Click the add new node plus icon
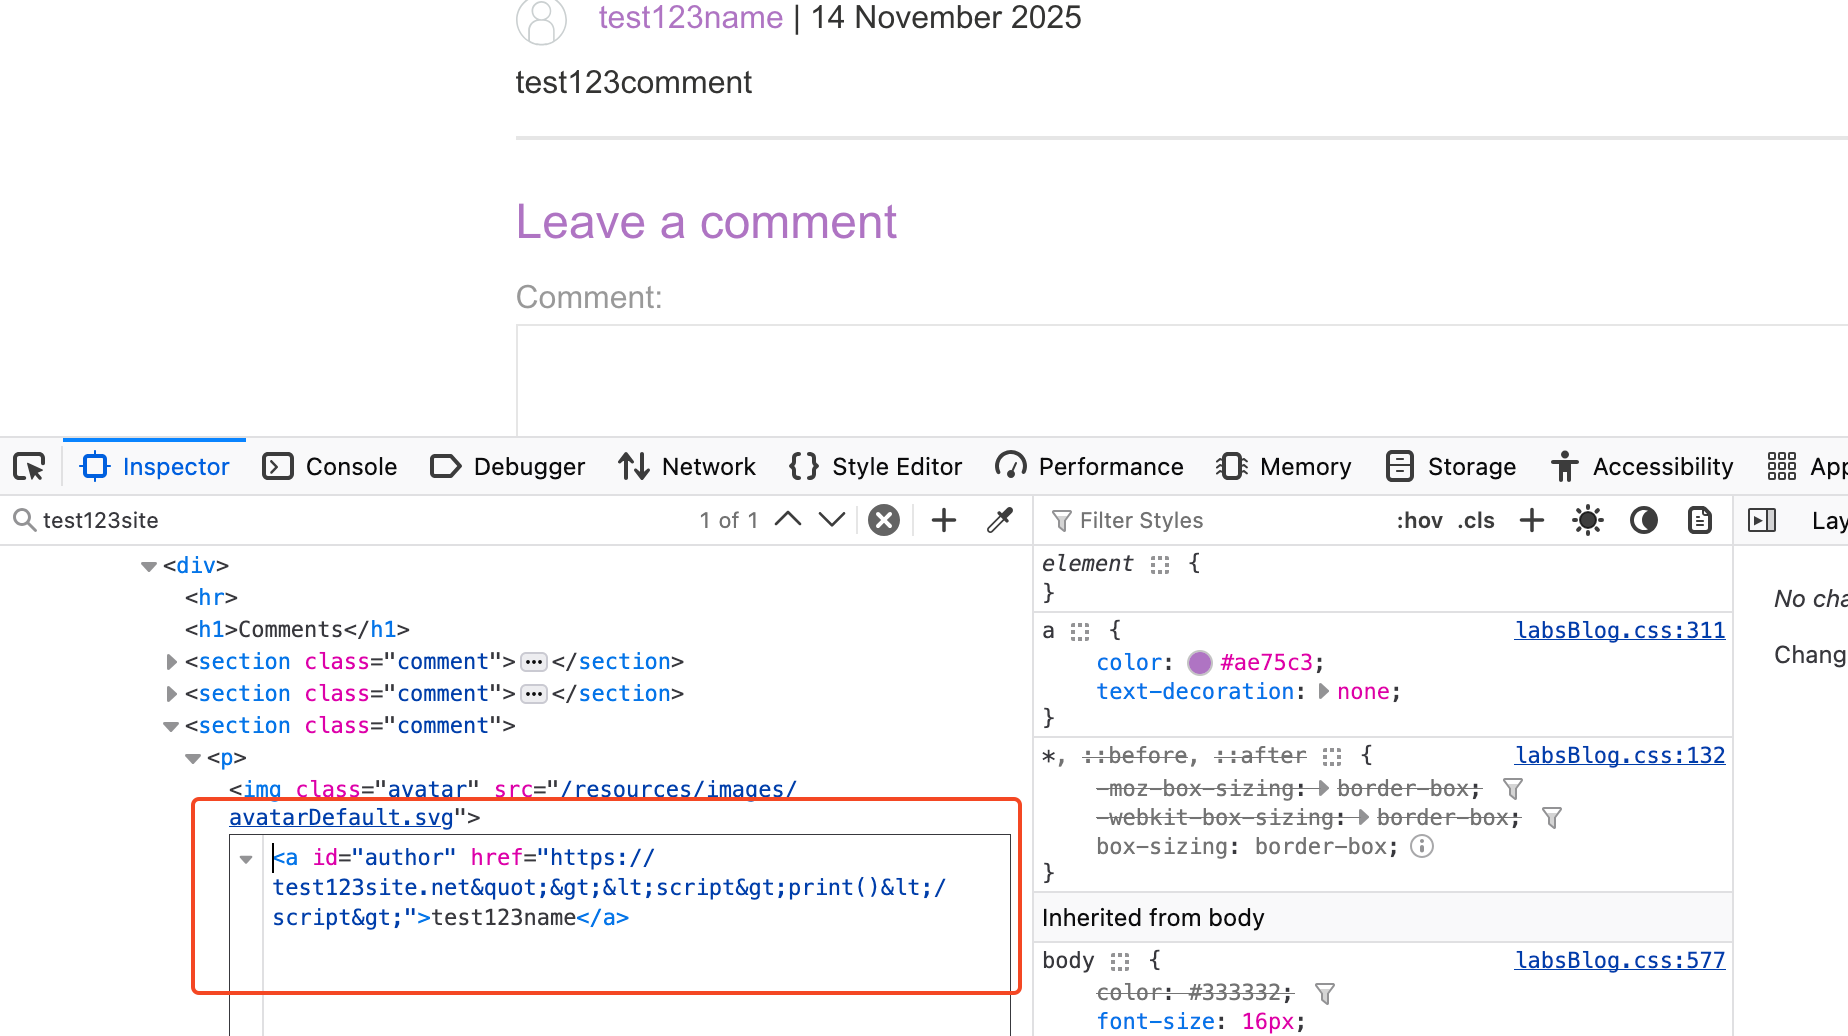Image resolution: width=1848 pixels, height=1036 pixels. tap(943, 520)
